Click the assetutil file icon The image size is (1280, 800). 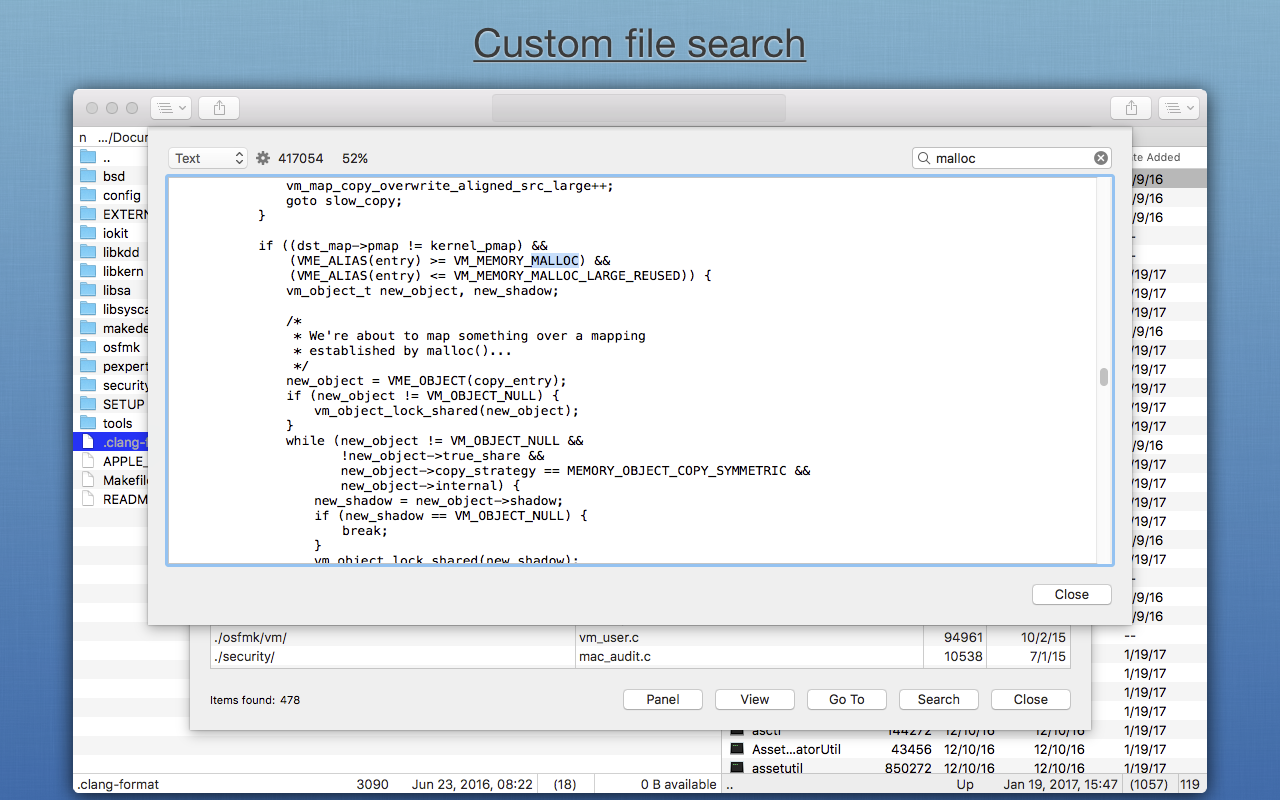click(x=737, y=768)
